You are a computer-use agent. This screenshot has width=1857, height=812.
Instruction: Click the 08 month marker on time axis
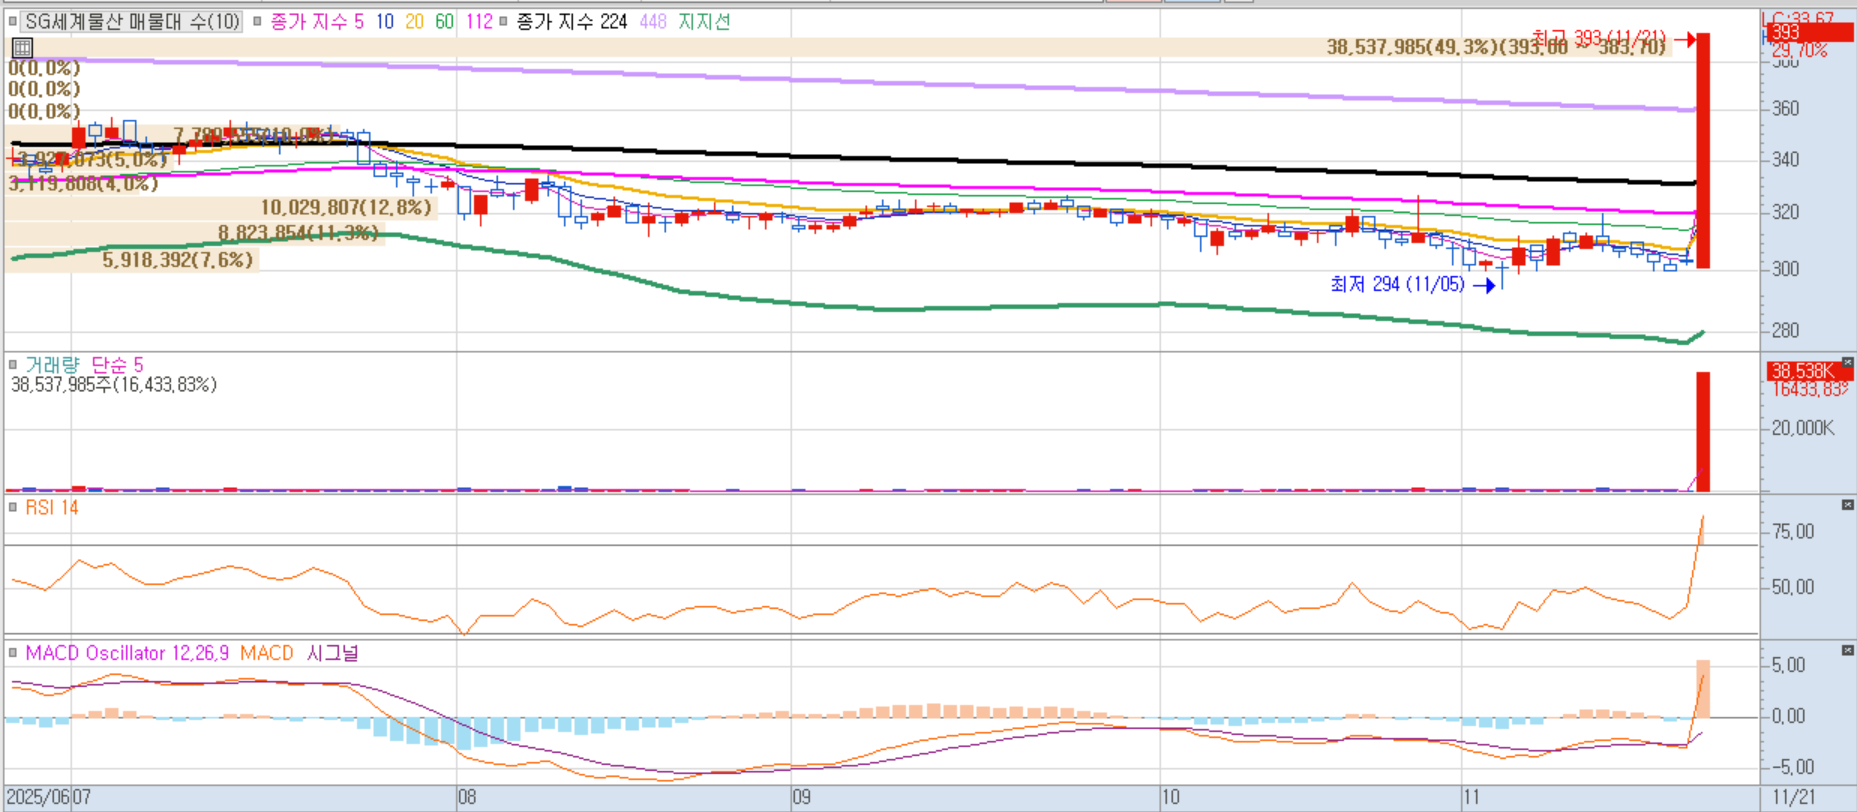click(x=467, y=797)
